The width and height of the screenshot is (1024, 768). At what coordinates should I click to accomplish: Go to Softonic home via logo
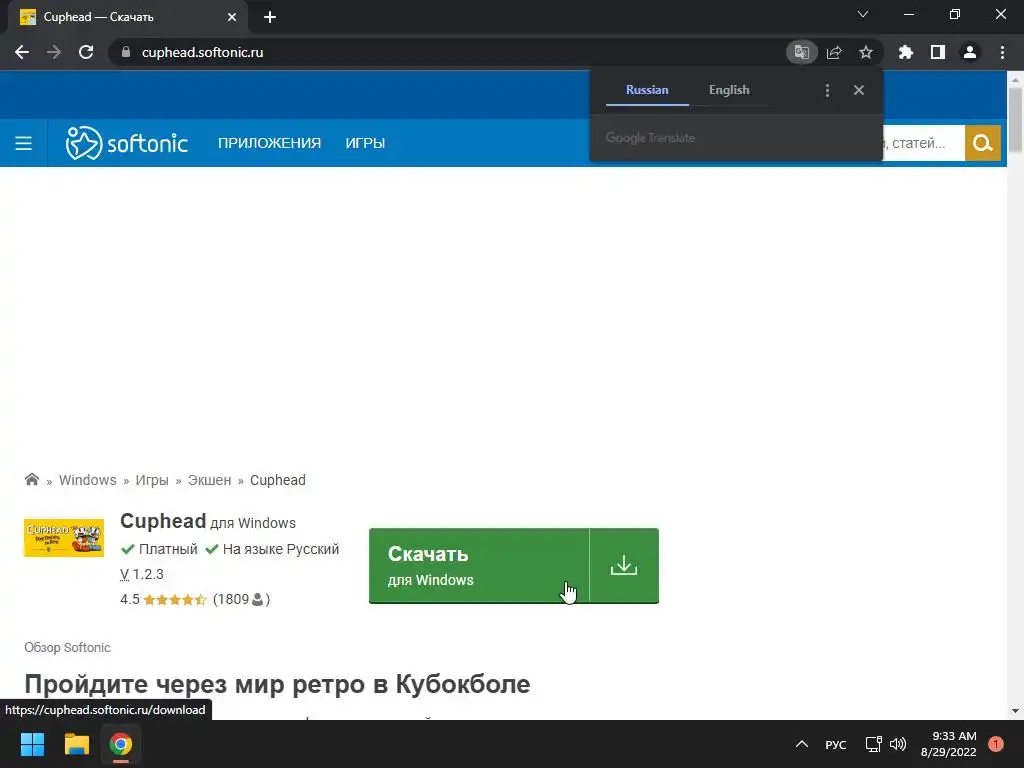(127, 143)
